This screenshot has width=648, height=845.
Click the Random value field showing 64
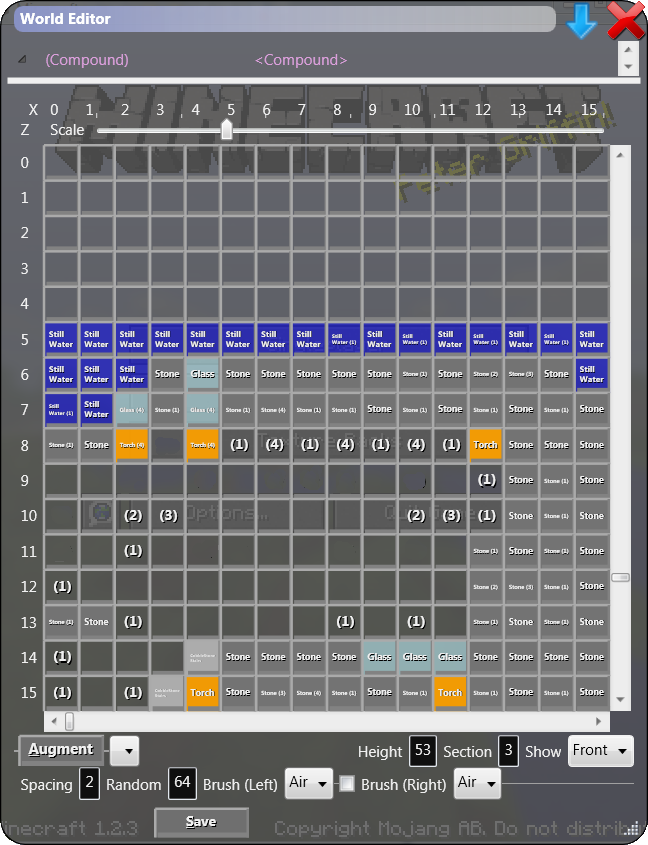(181, 784)
